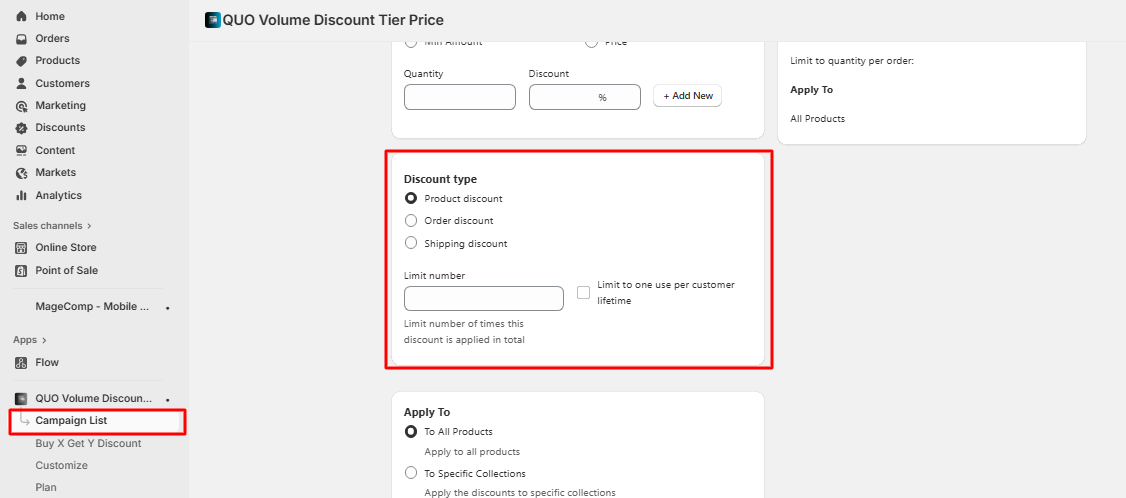Click the Point of Sale icon
The image size is (1126, 498).
coord(21,270)
